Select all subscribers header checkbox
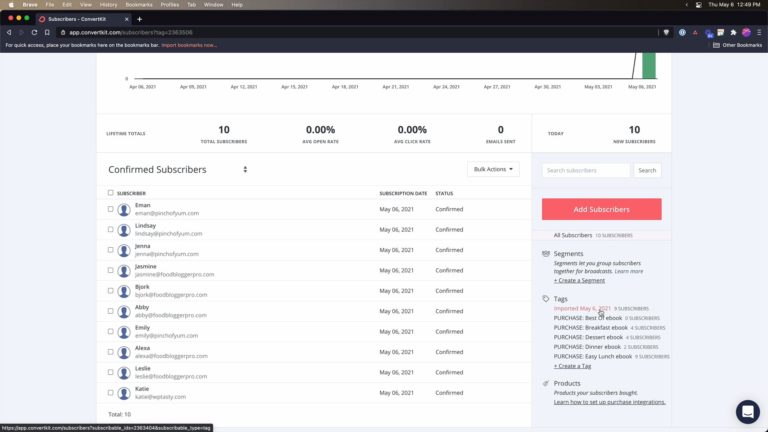This screenshot has width=768, height=432. (111, 193)
